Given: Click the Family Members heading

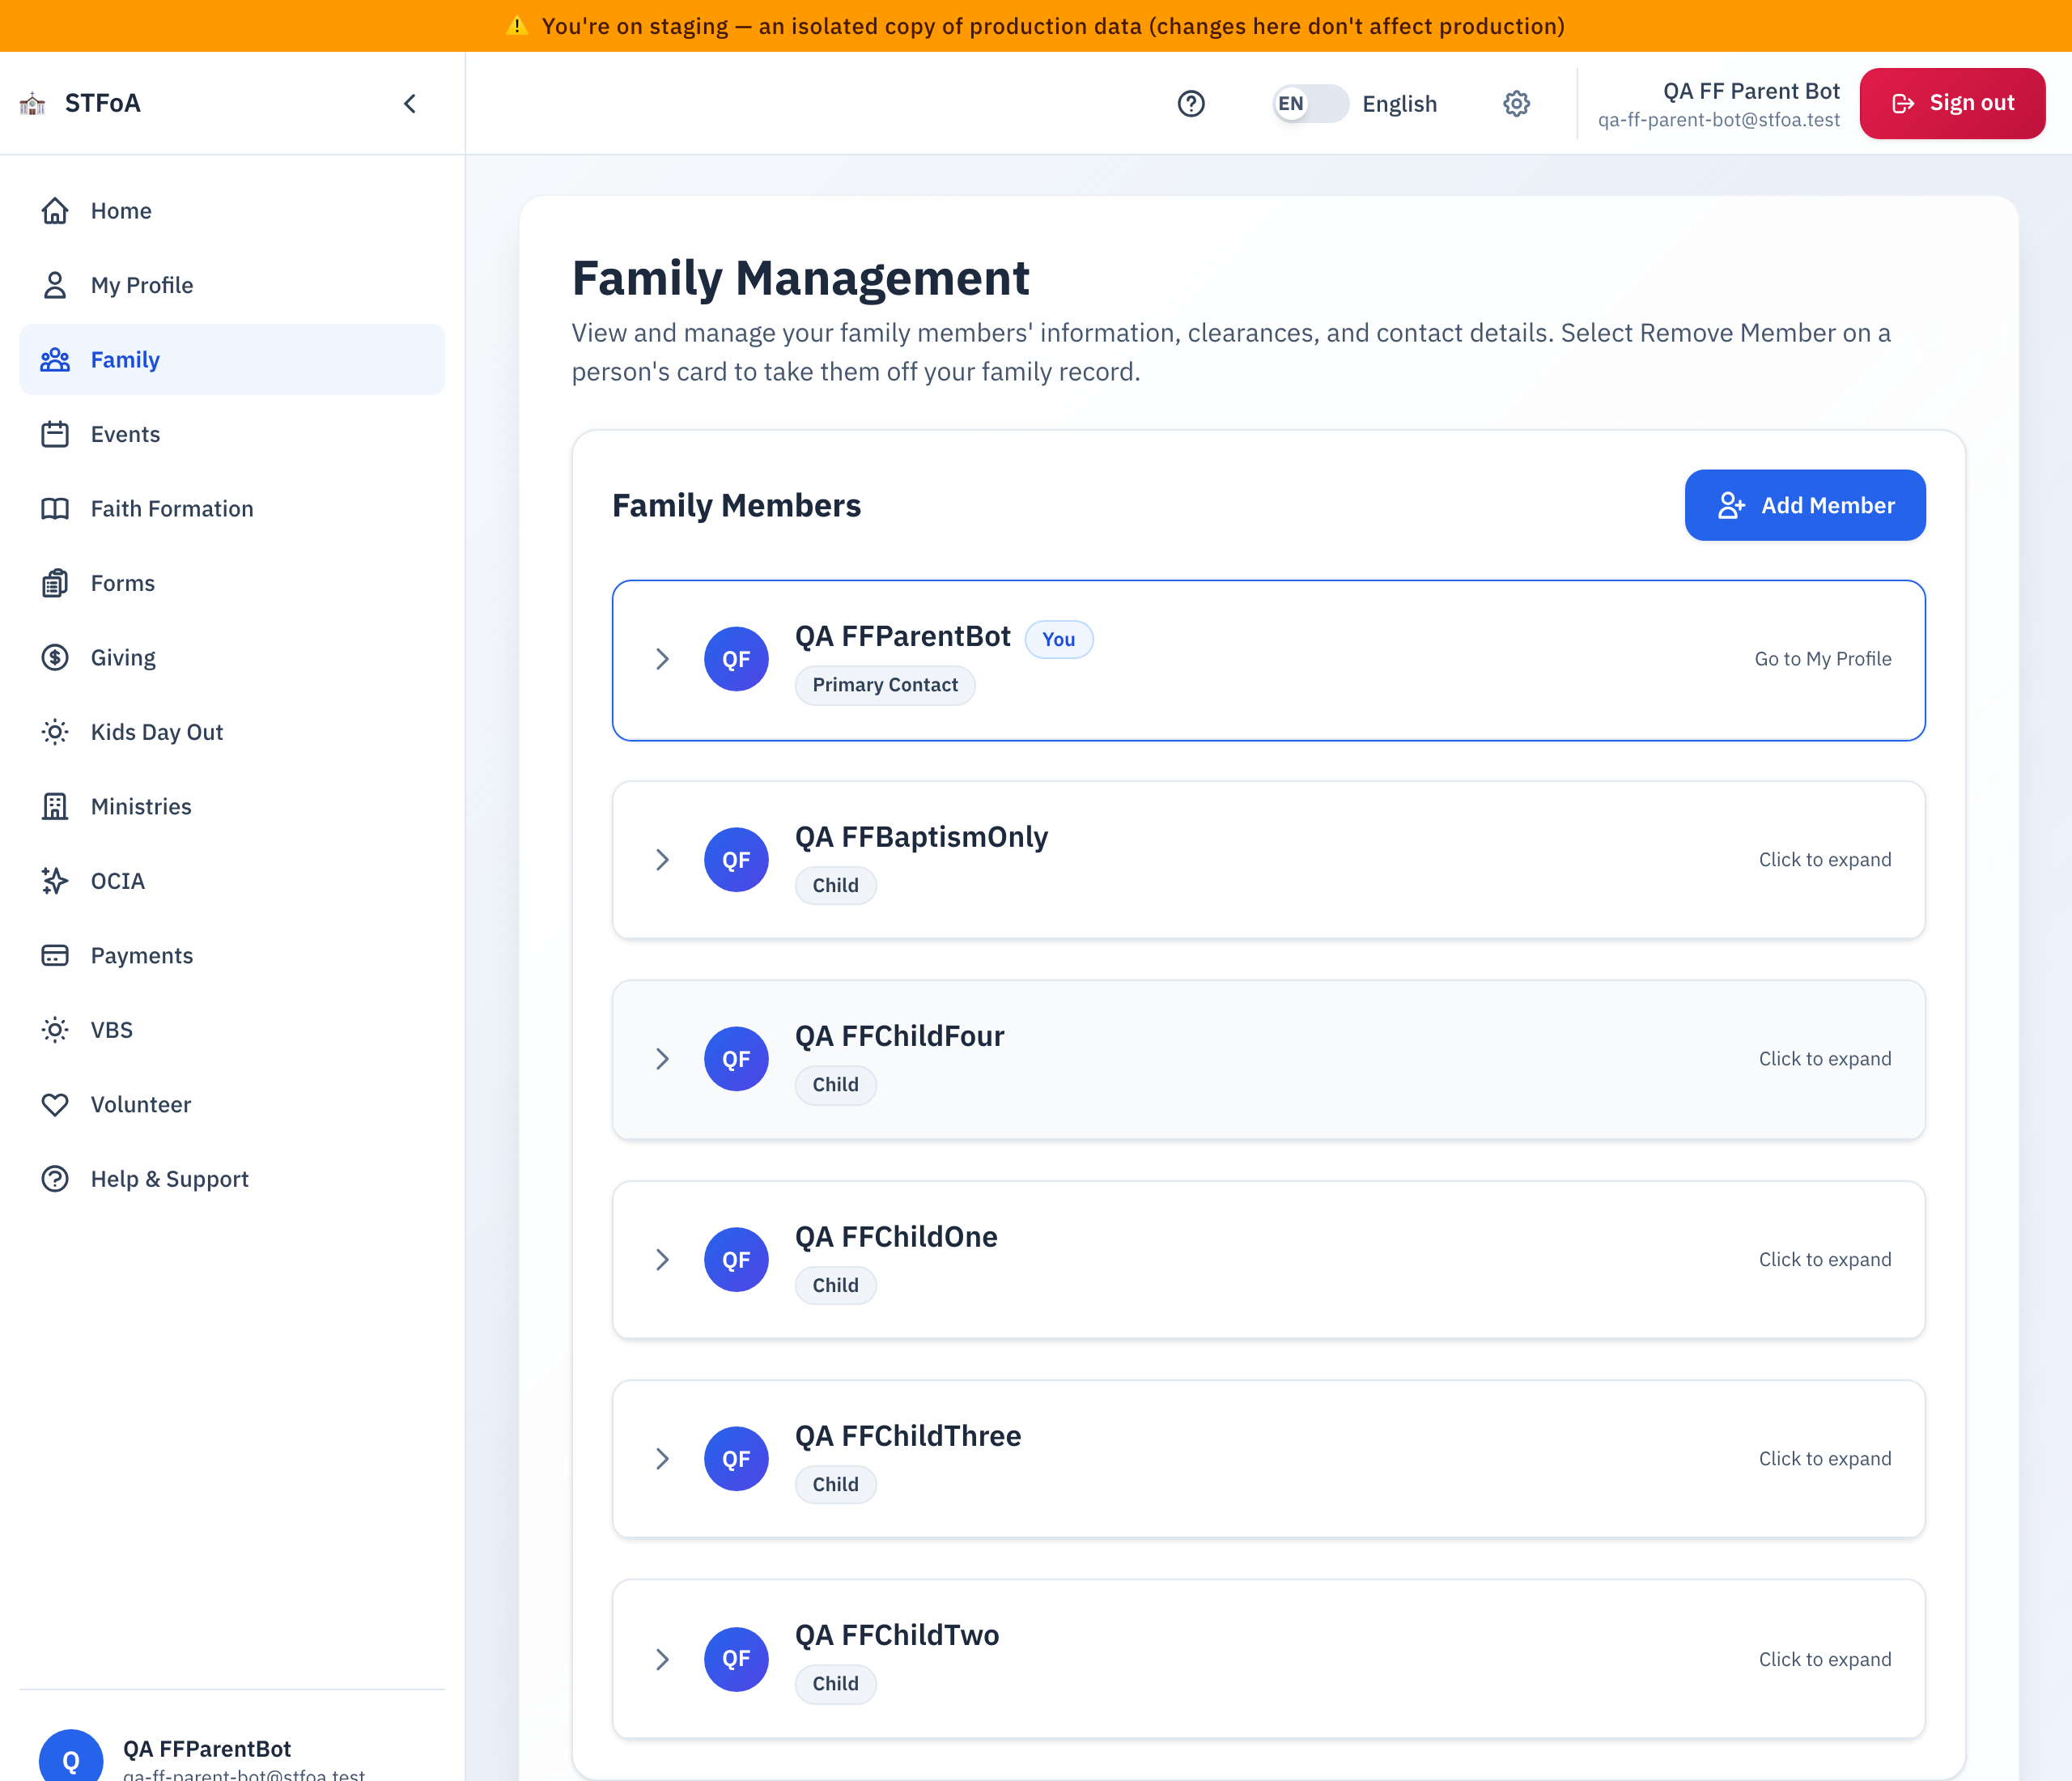Looking at the screenshot, I should click(736, 505).
